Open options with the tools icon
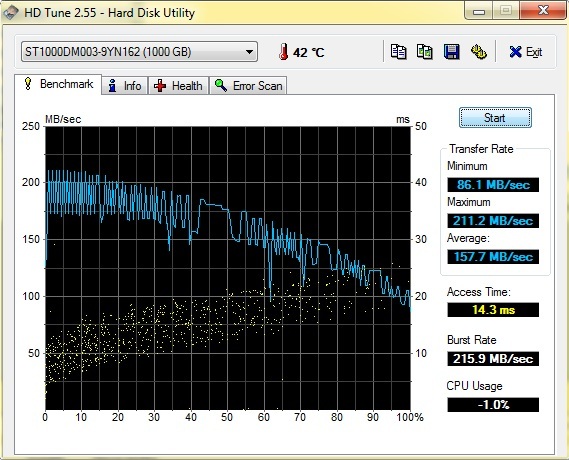Viewport: 569px width, 460px height. [479, 52]
